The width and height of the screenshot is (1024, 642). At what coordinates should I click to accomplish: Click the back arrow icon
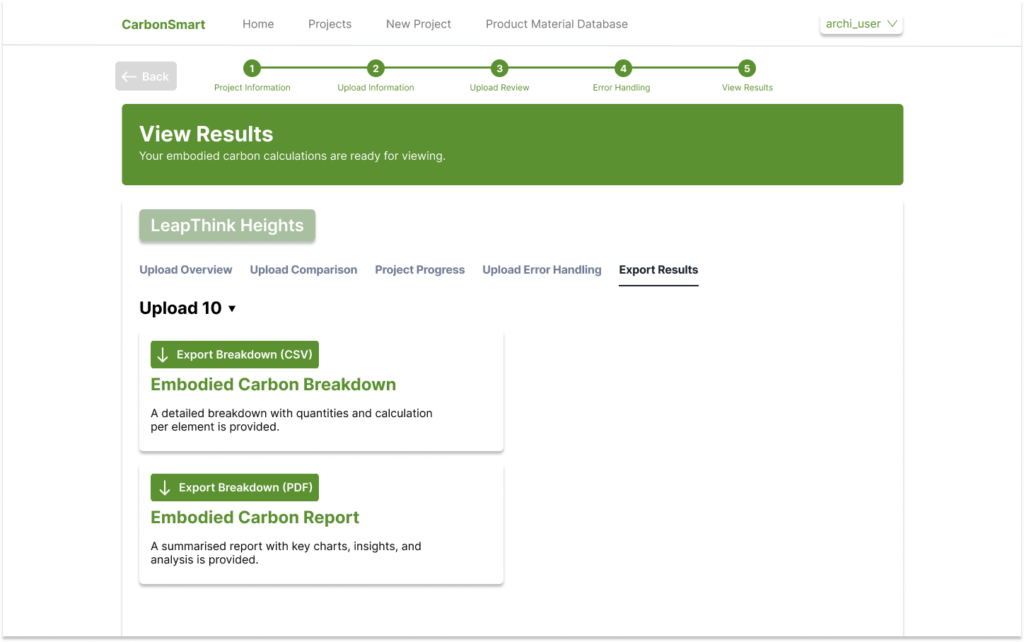pyautogui.click(x=131, y=75)
